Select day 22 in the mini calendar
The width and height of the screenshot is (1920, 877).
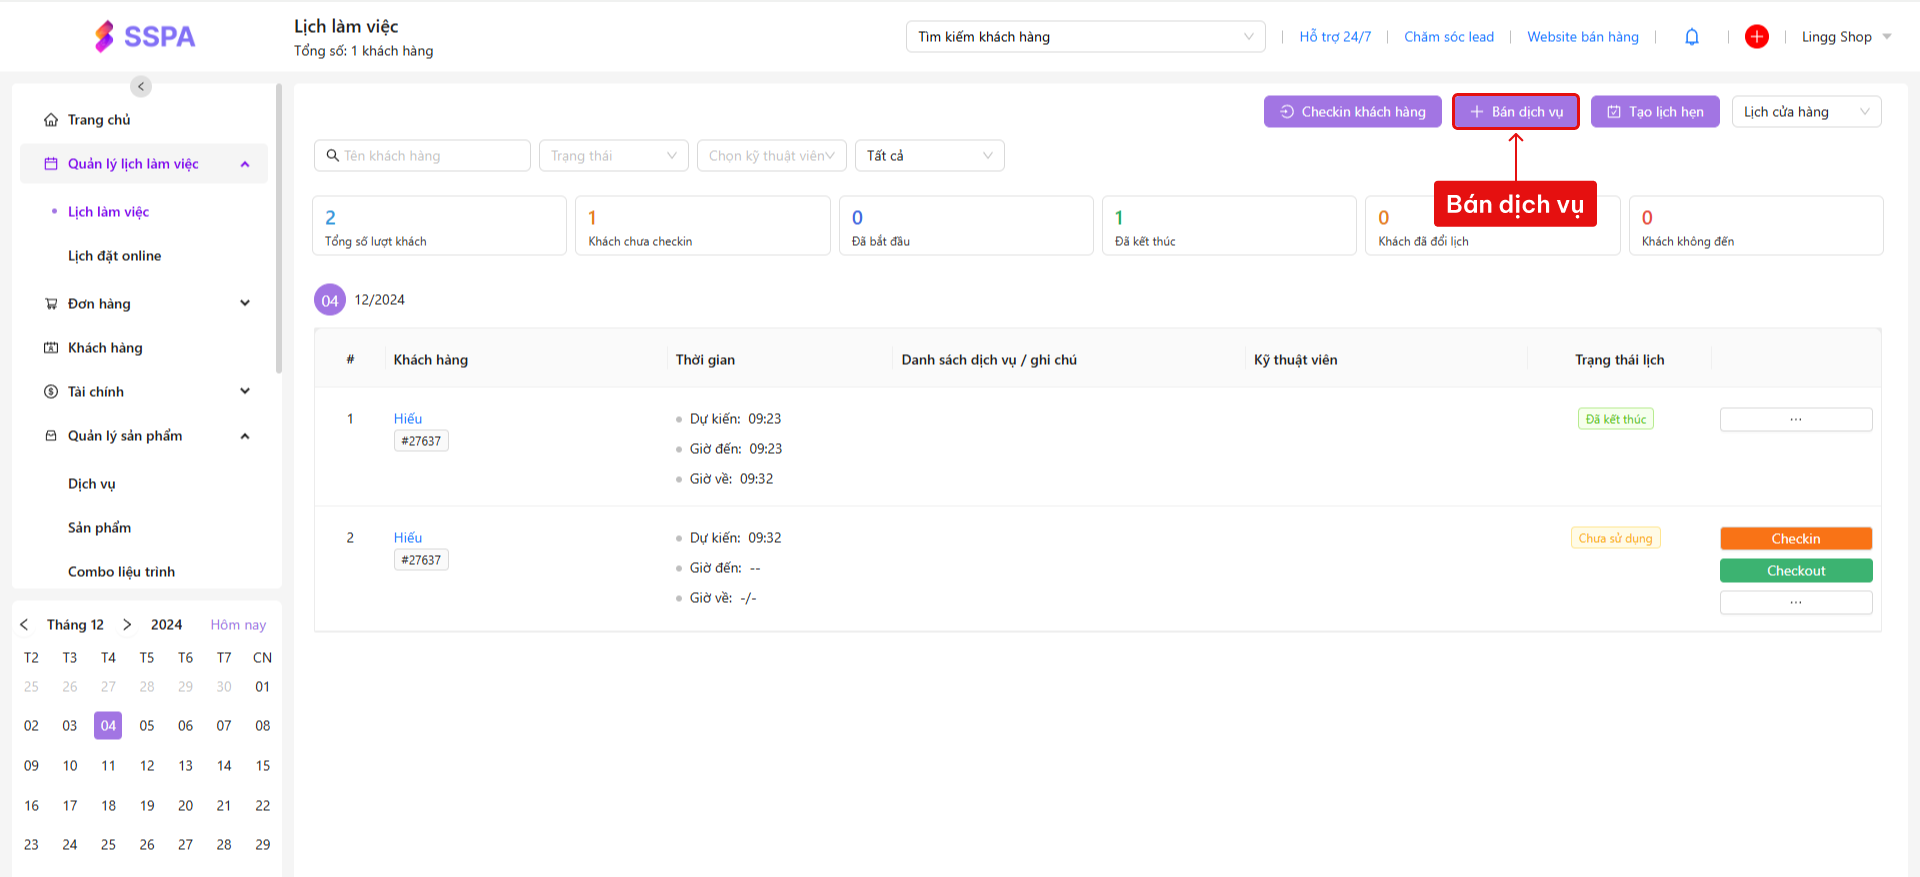click(x=263, y=806)
